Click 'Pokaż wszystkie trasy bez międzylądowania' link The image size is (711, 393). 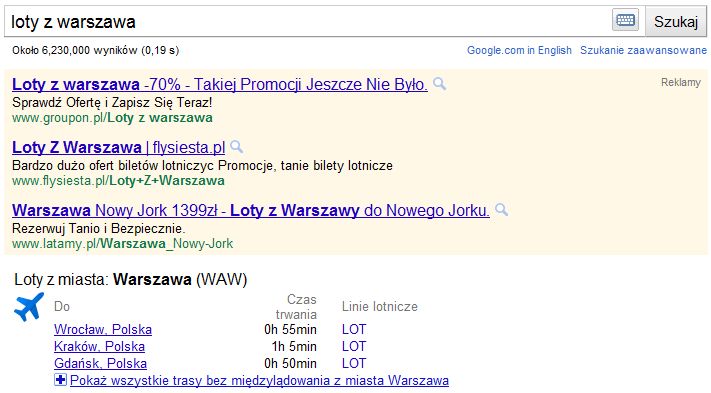259,380
